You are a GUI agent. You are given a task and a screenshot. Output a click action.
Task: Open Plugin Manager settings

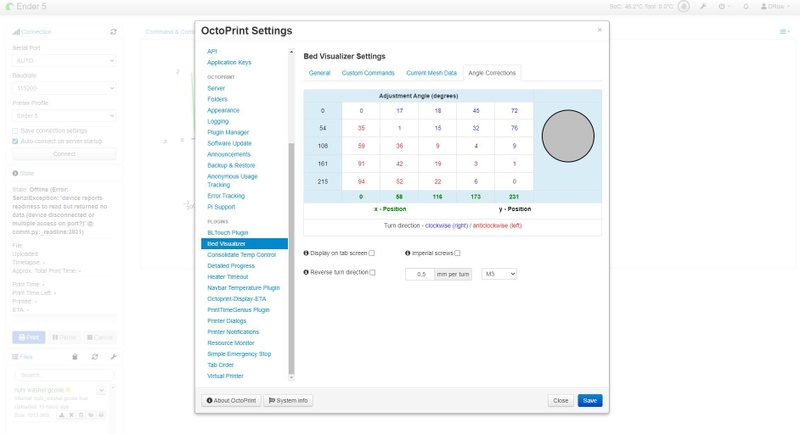228,132
